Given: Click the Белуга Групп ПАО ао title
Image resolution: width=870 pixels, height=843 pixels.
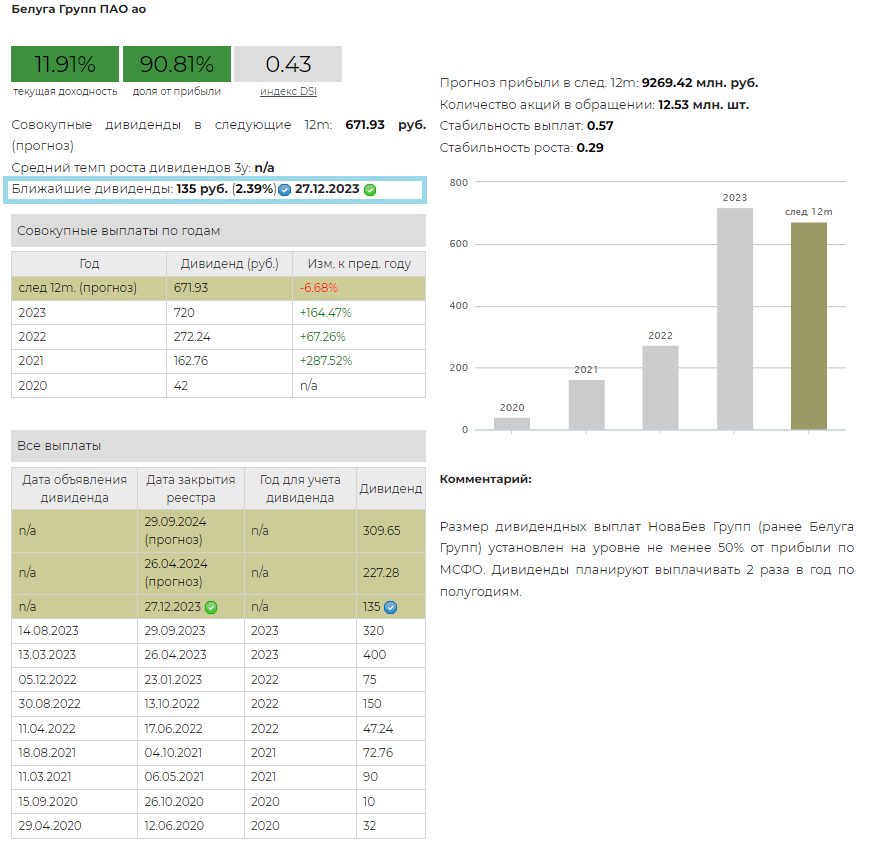Looking at the screenshot, I should tap(79, 8).
